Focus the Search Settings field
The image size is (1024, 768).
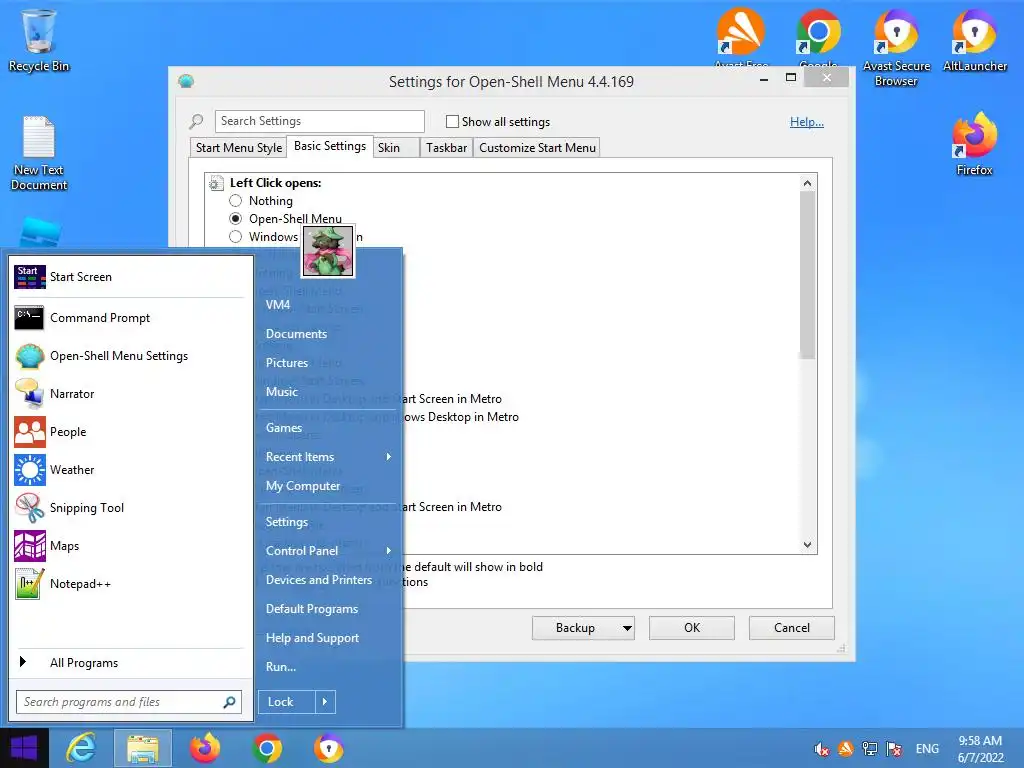pyautogui.click(x=319, y=121)
